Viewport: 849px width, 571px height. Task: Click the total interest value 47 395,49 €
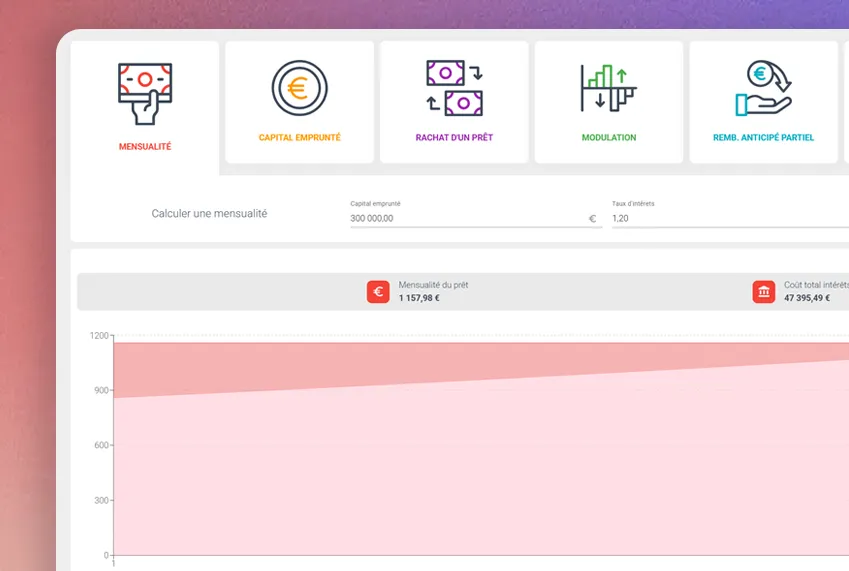point(807,298)
